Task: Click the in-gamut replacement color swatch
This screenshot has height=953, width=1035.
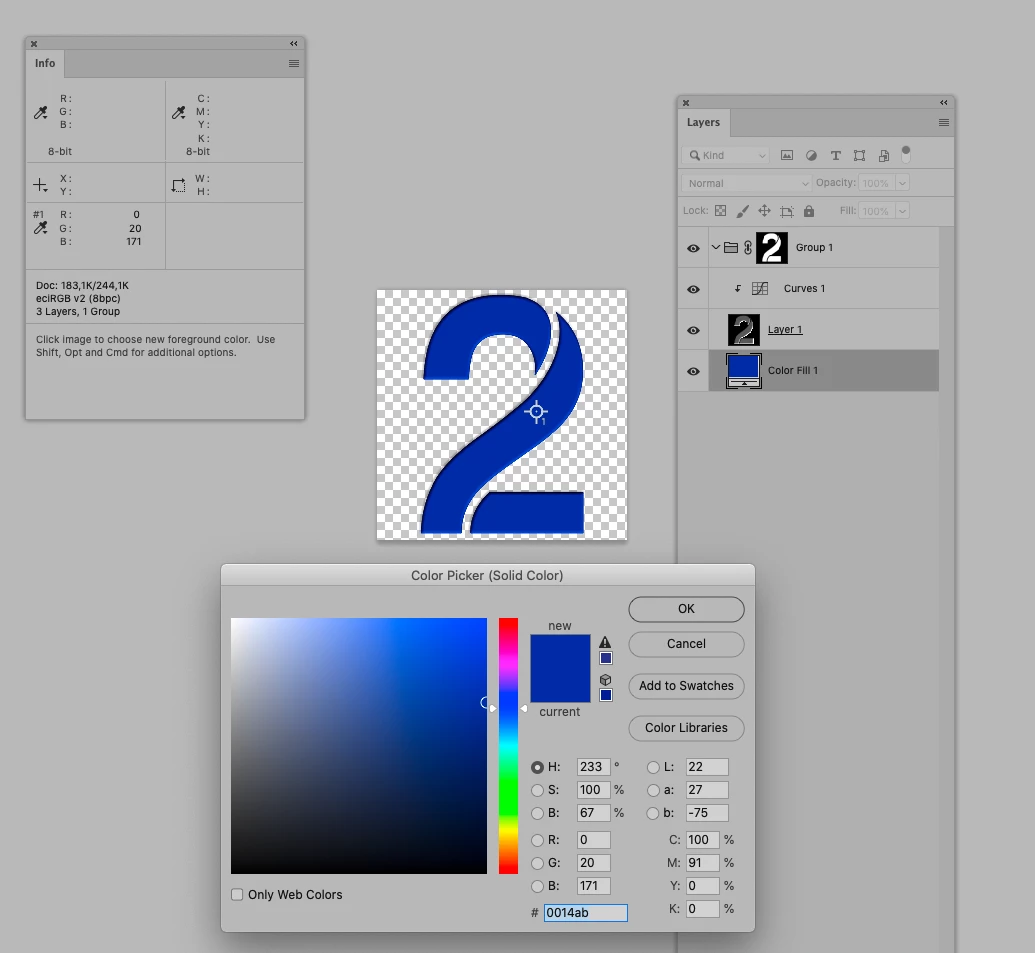Action: click(606, 658)
